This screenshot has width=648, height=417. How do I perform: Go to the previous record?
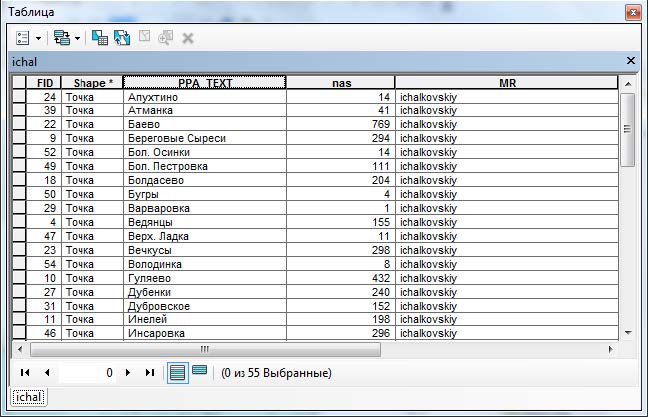point(46,372)
